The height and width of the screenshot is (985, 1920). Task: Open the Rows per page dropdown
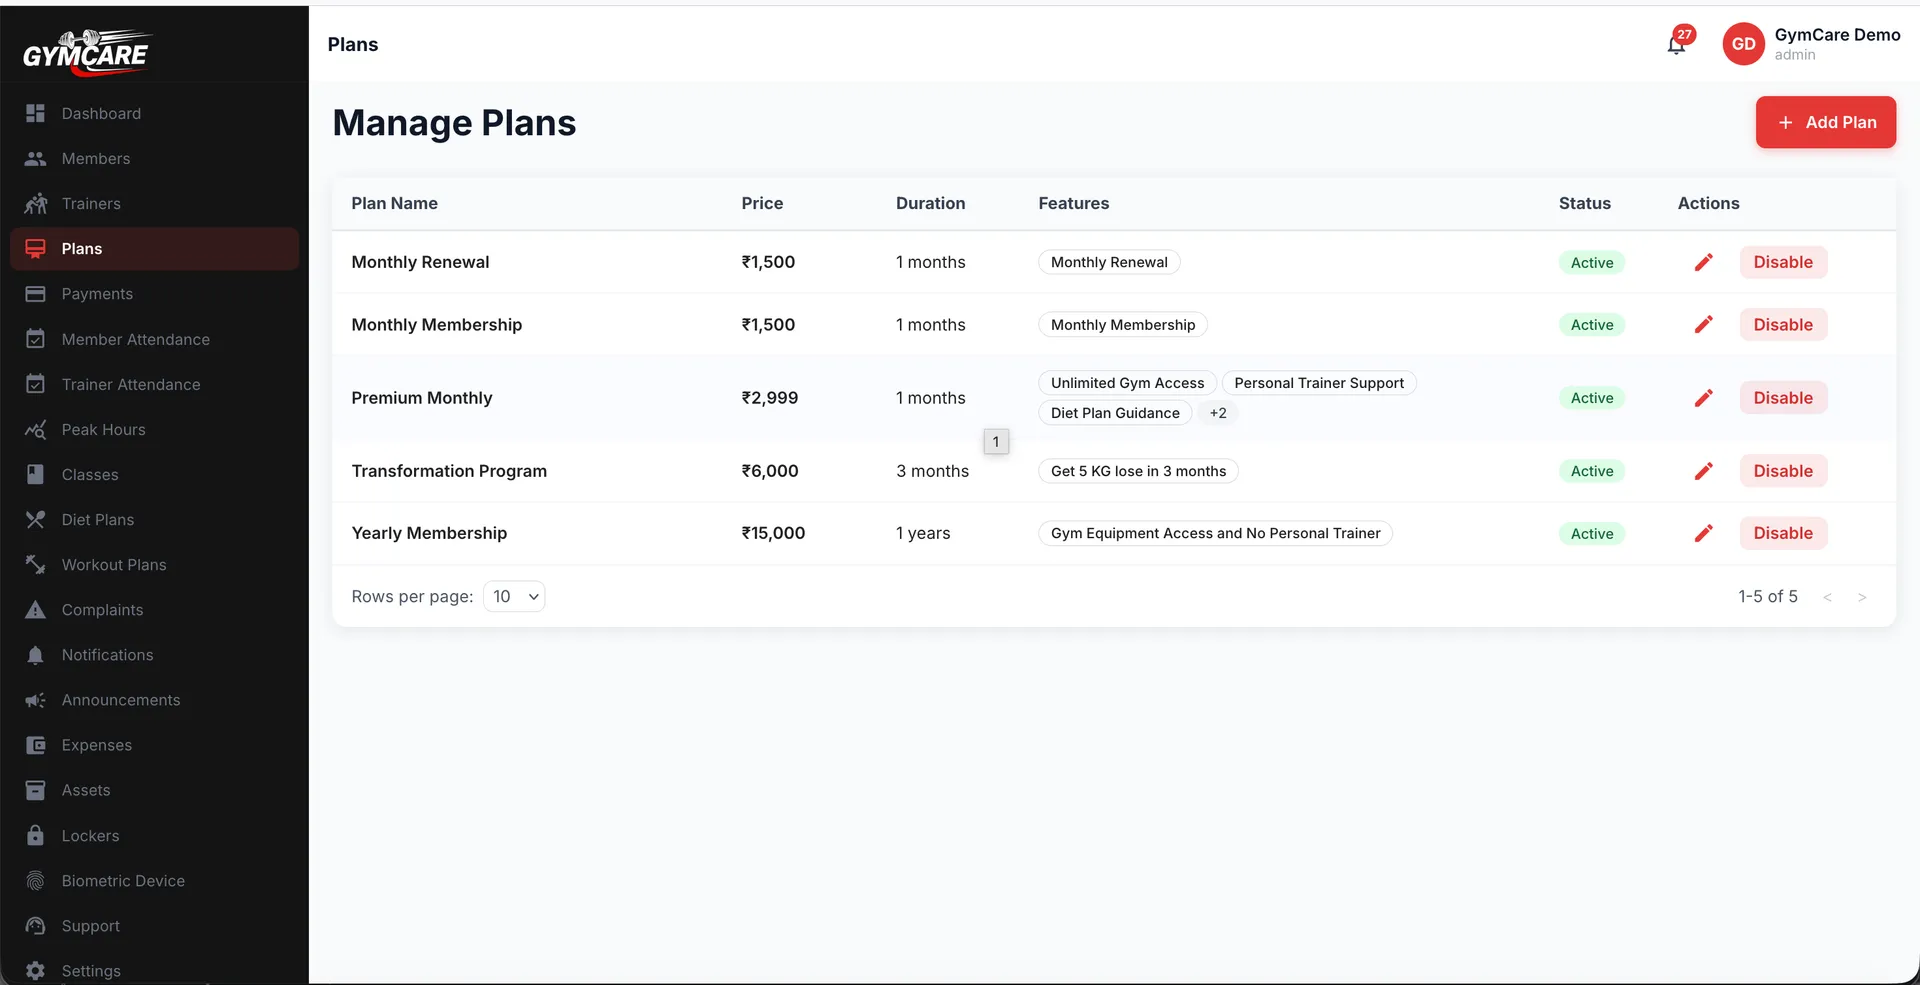[x=514, y=596]
